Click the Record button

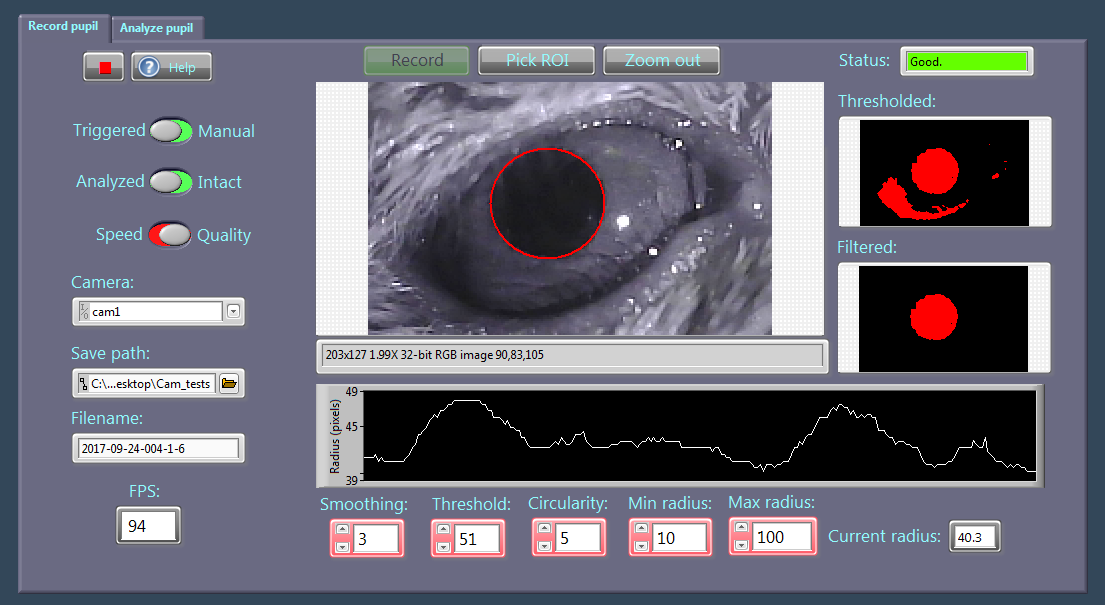click(x=417, y=60)
